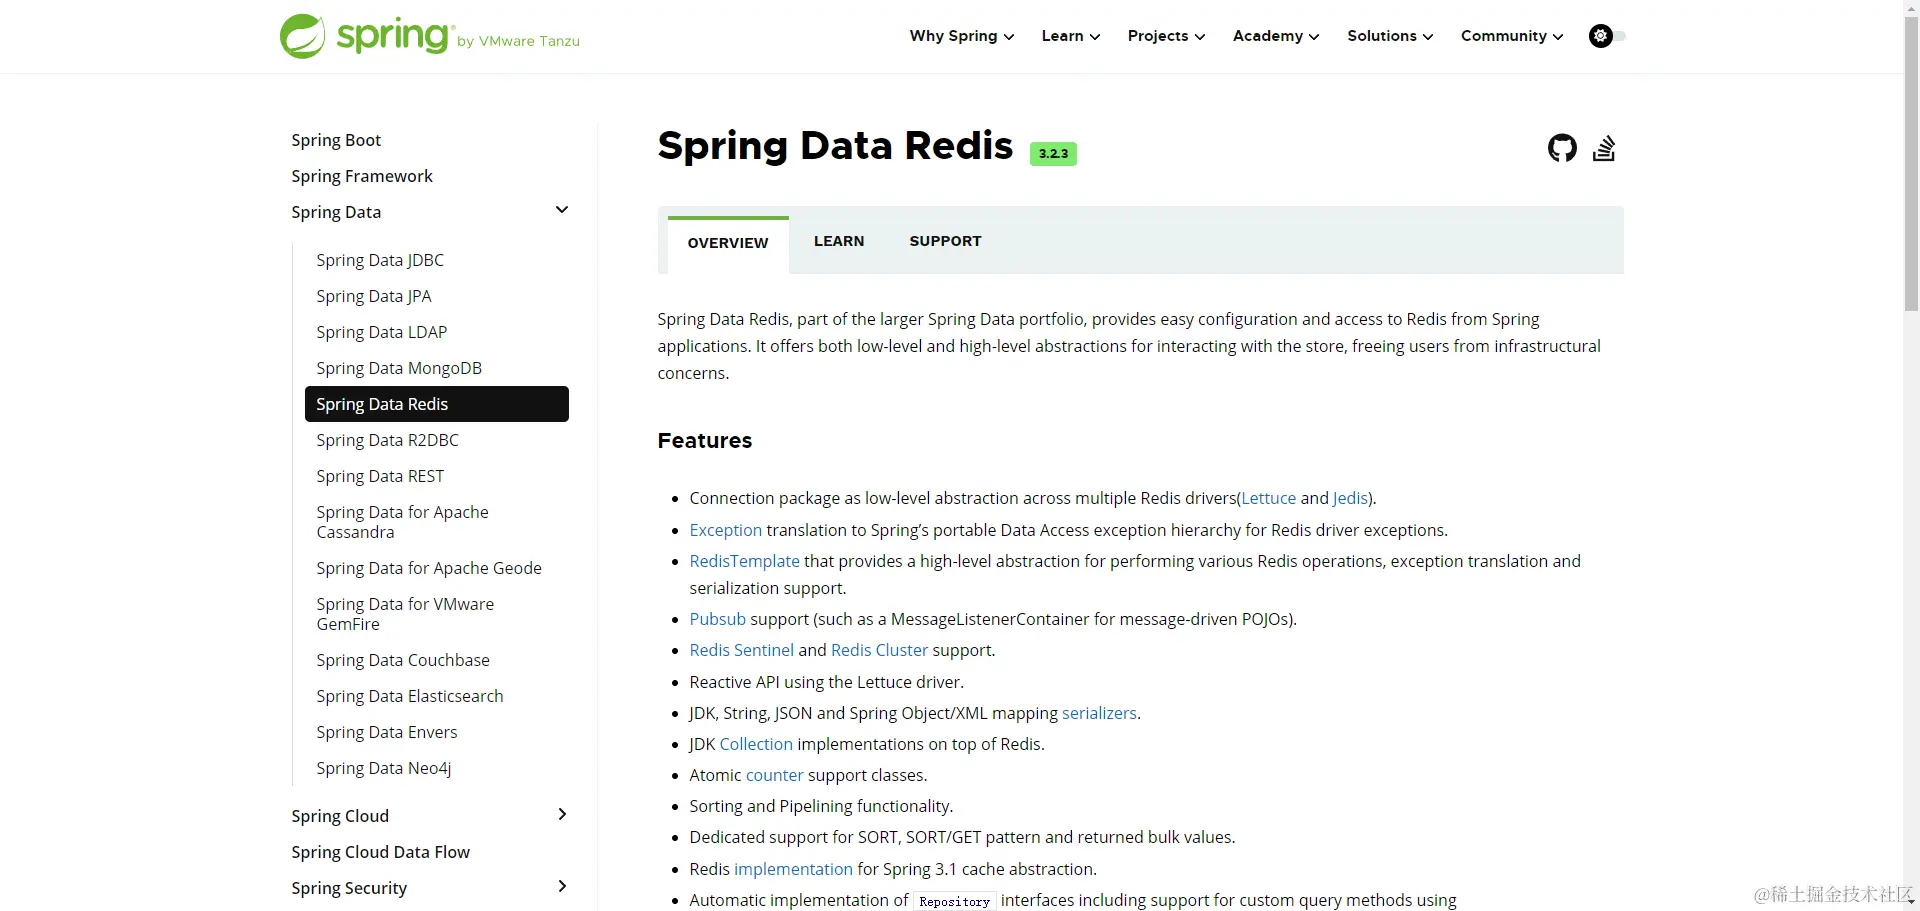Click the Spring leaf logo

click(x=302, y=36)
